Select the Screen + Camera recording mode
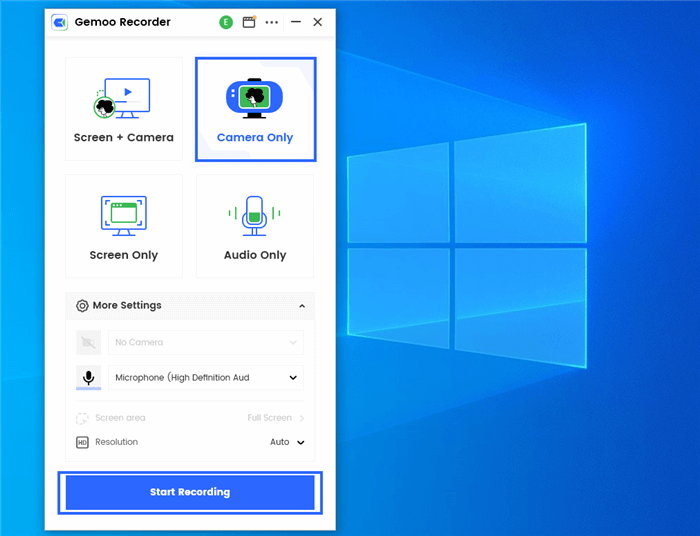This screenshot has width=700, height=536. [124, 109]
